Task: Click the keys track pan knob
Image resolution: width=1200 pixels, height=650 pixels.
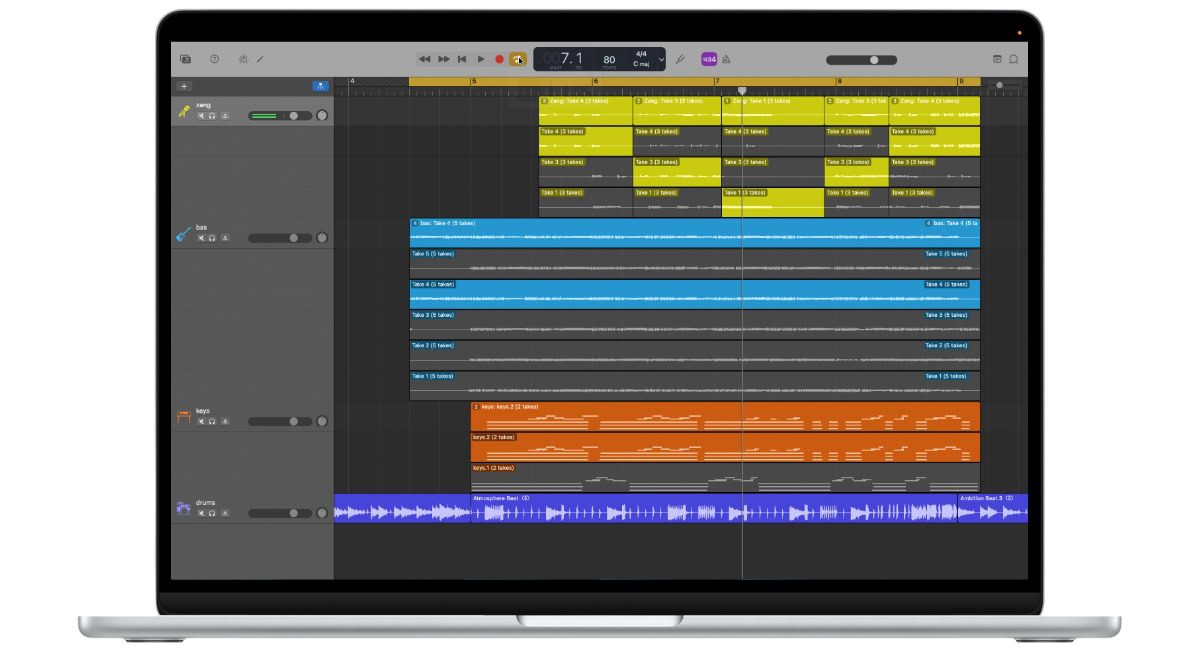Action: coord(322,421)
